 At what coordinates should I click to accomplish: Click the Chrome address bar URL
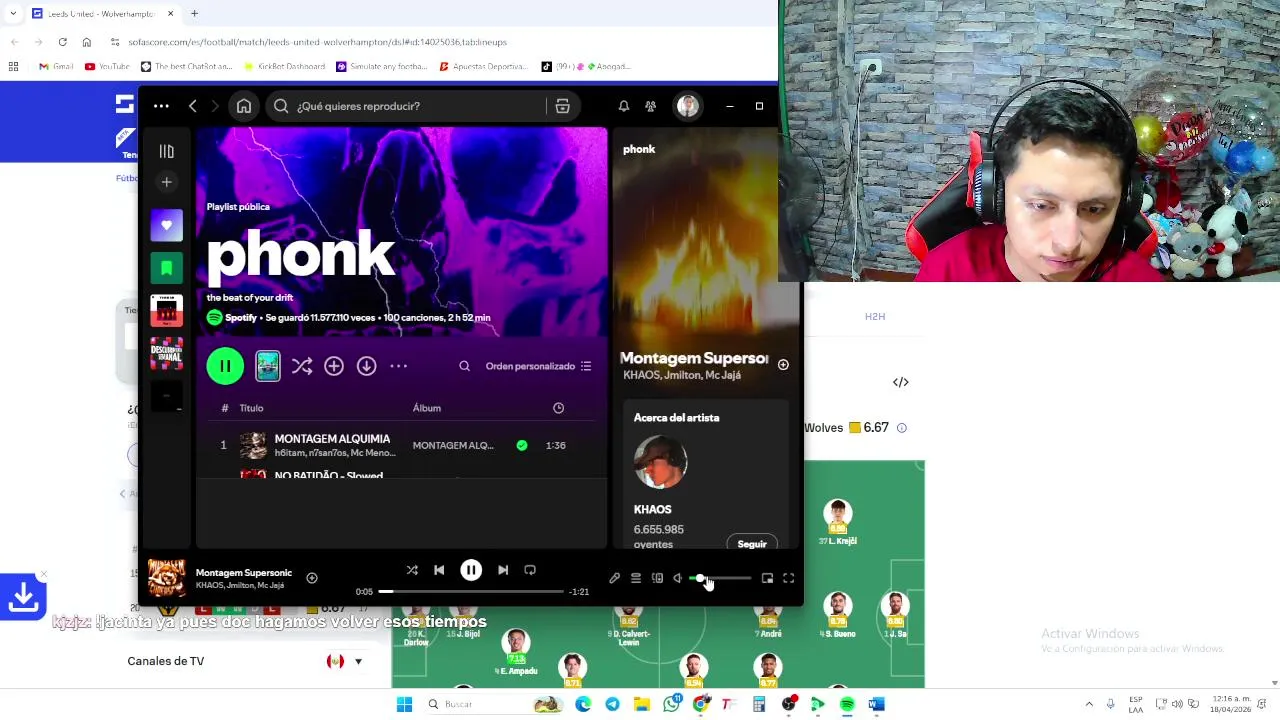pos(317,42)
